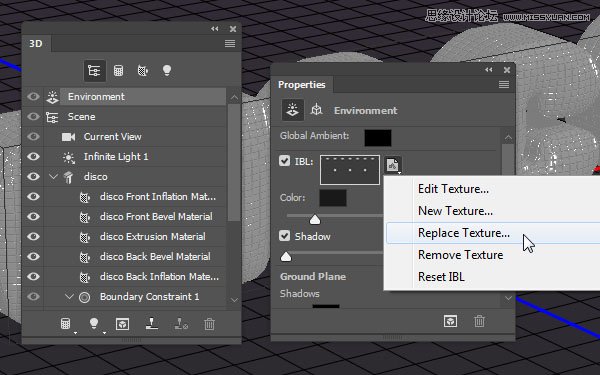Hide the disco mesh

coord(33,176)
